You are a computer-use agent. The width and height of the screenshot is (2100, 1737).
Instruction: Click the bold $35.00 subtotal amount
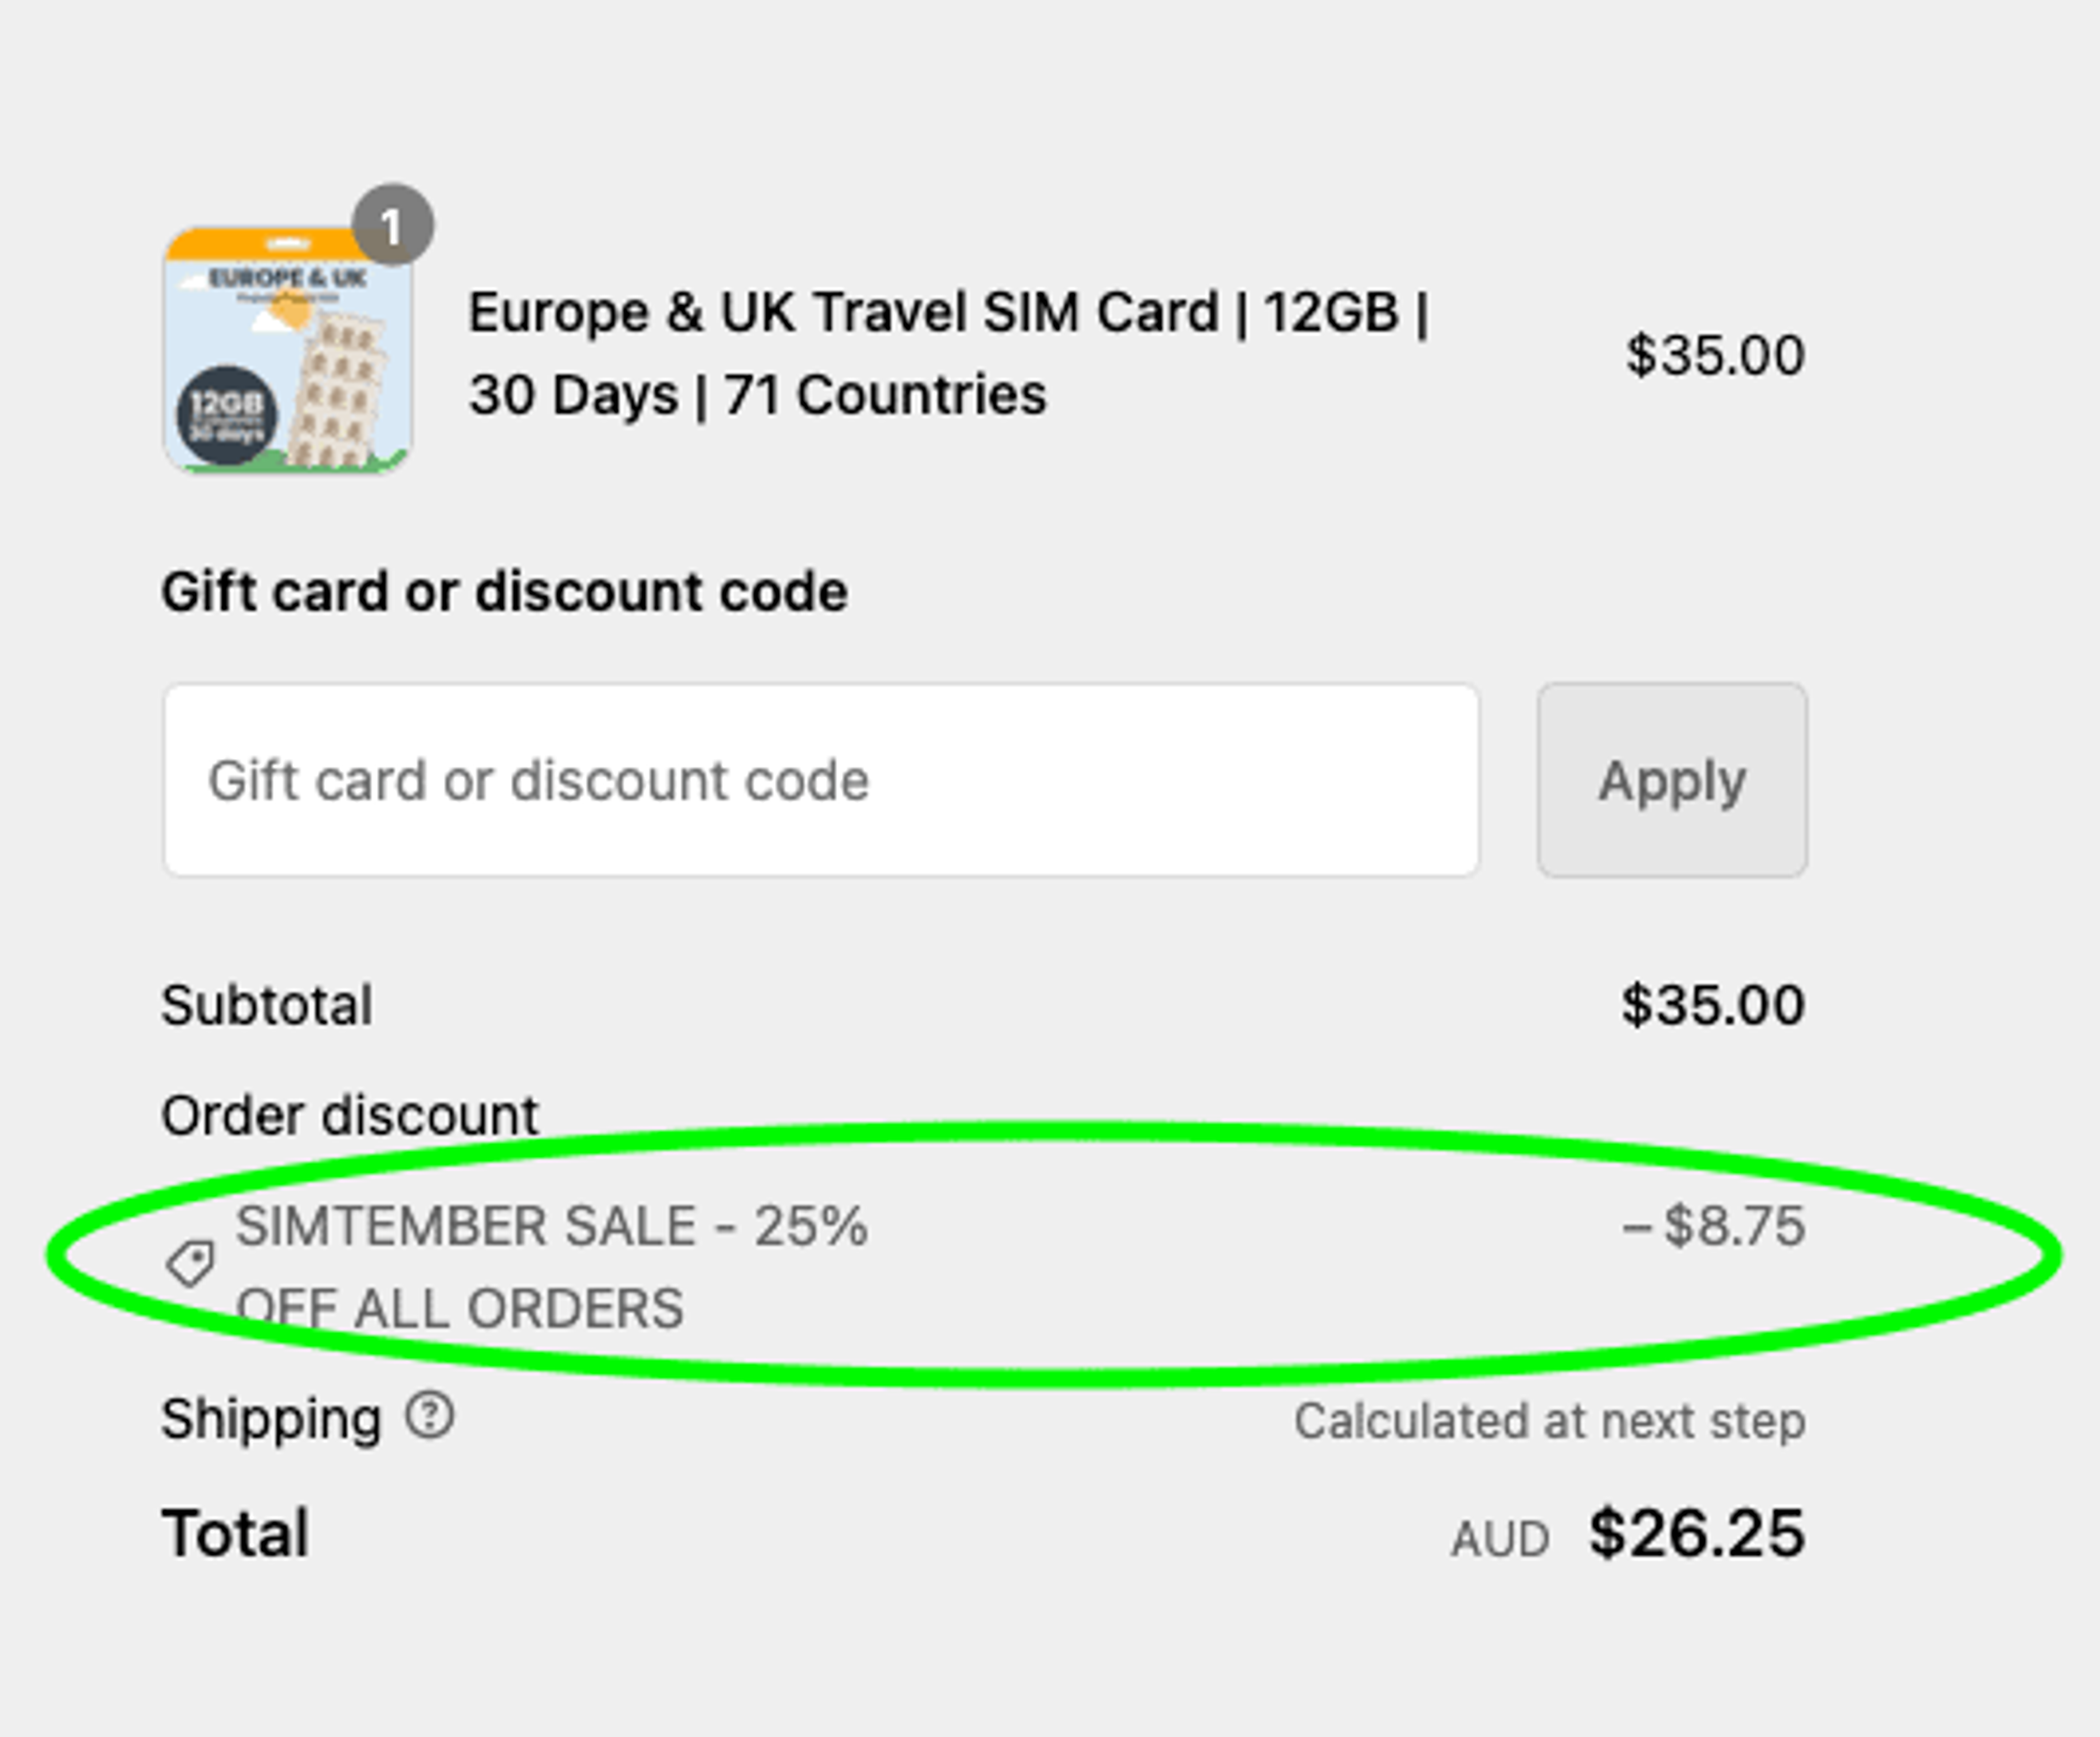click(x=1713, y=1005)
